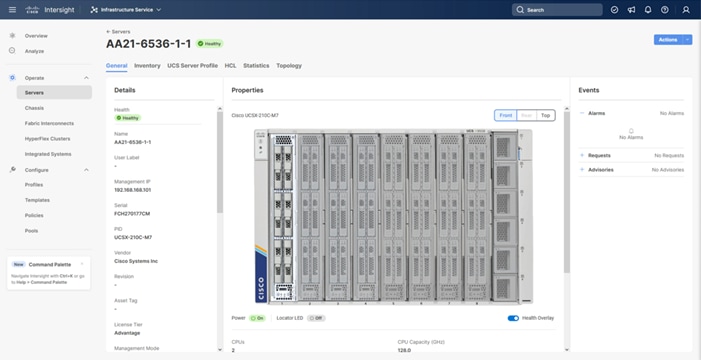Screen dimensions: 701x360
Task: Click the Power On status indicator
Action: 257,318
